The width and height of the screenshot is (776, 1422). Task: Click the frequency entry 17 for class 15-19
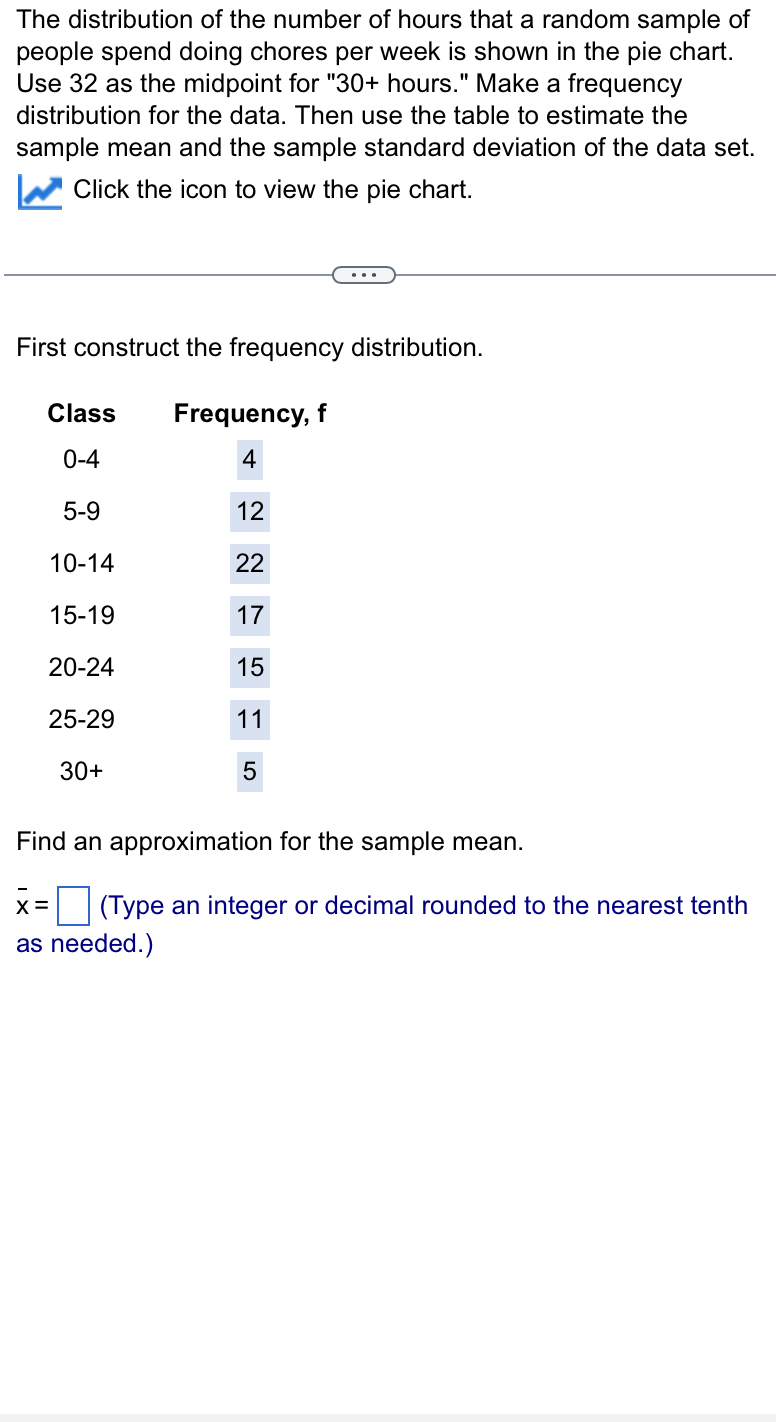coord(249,615)
